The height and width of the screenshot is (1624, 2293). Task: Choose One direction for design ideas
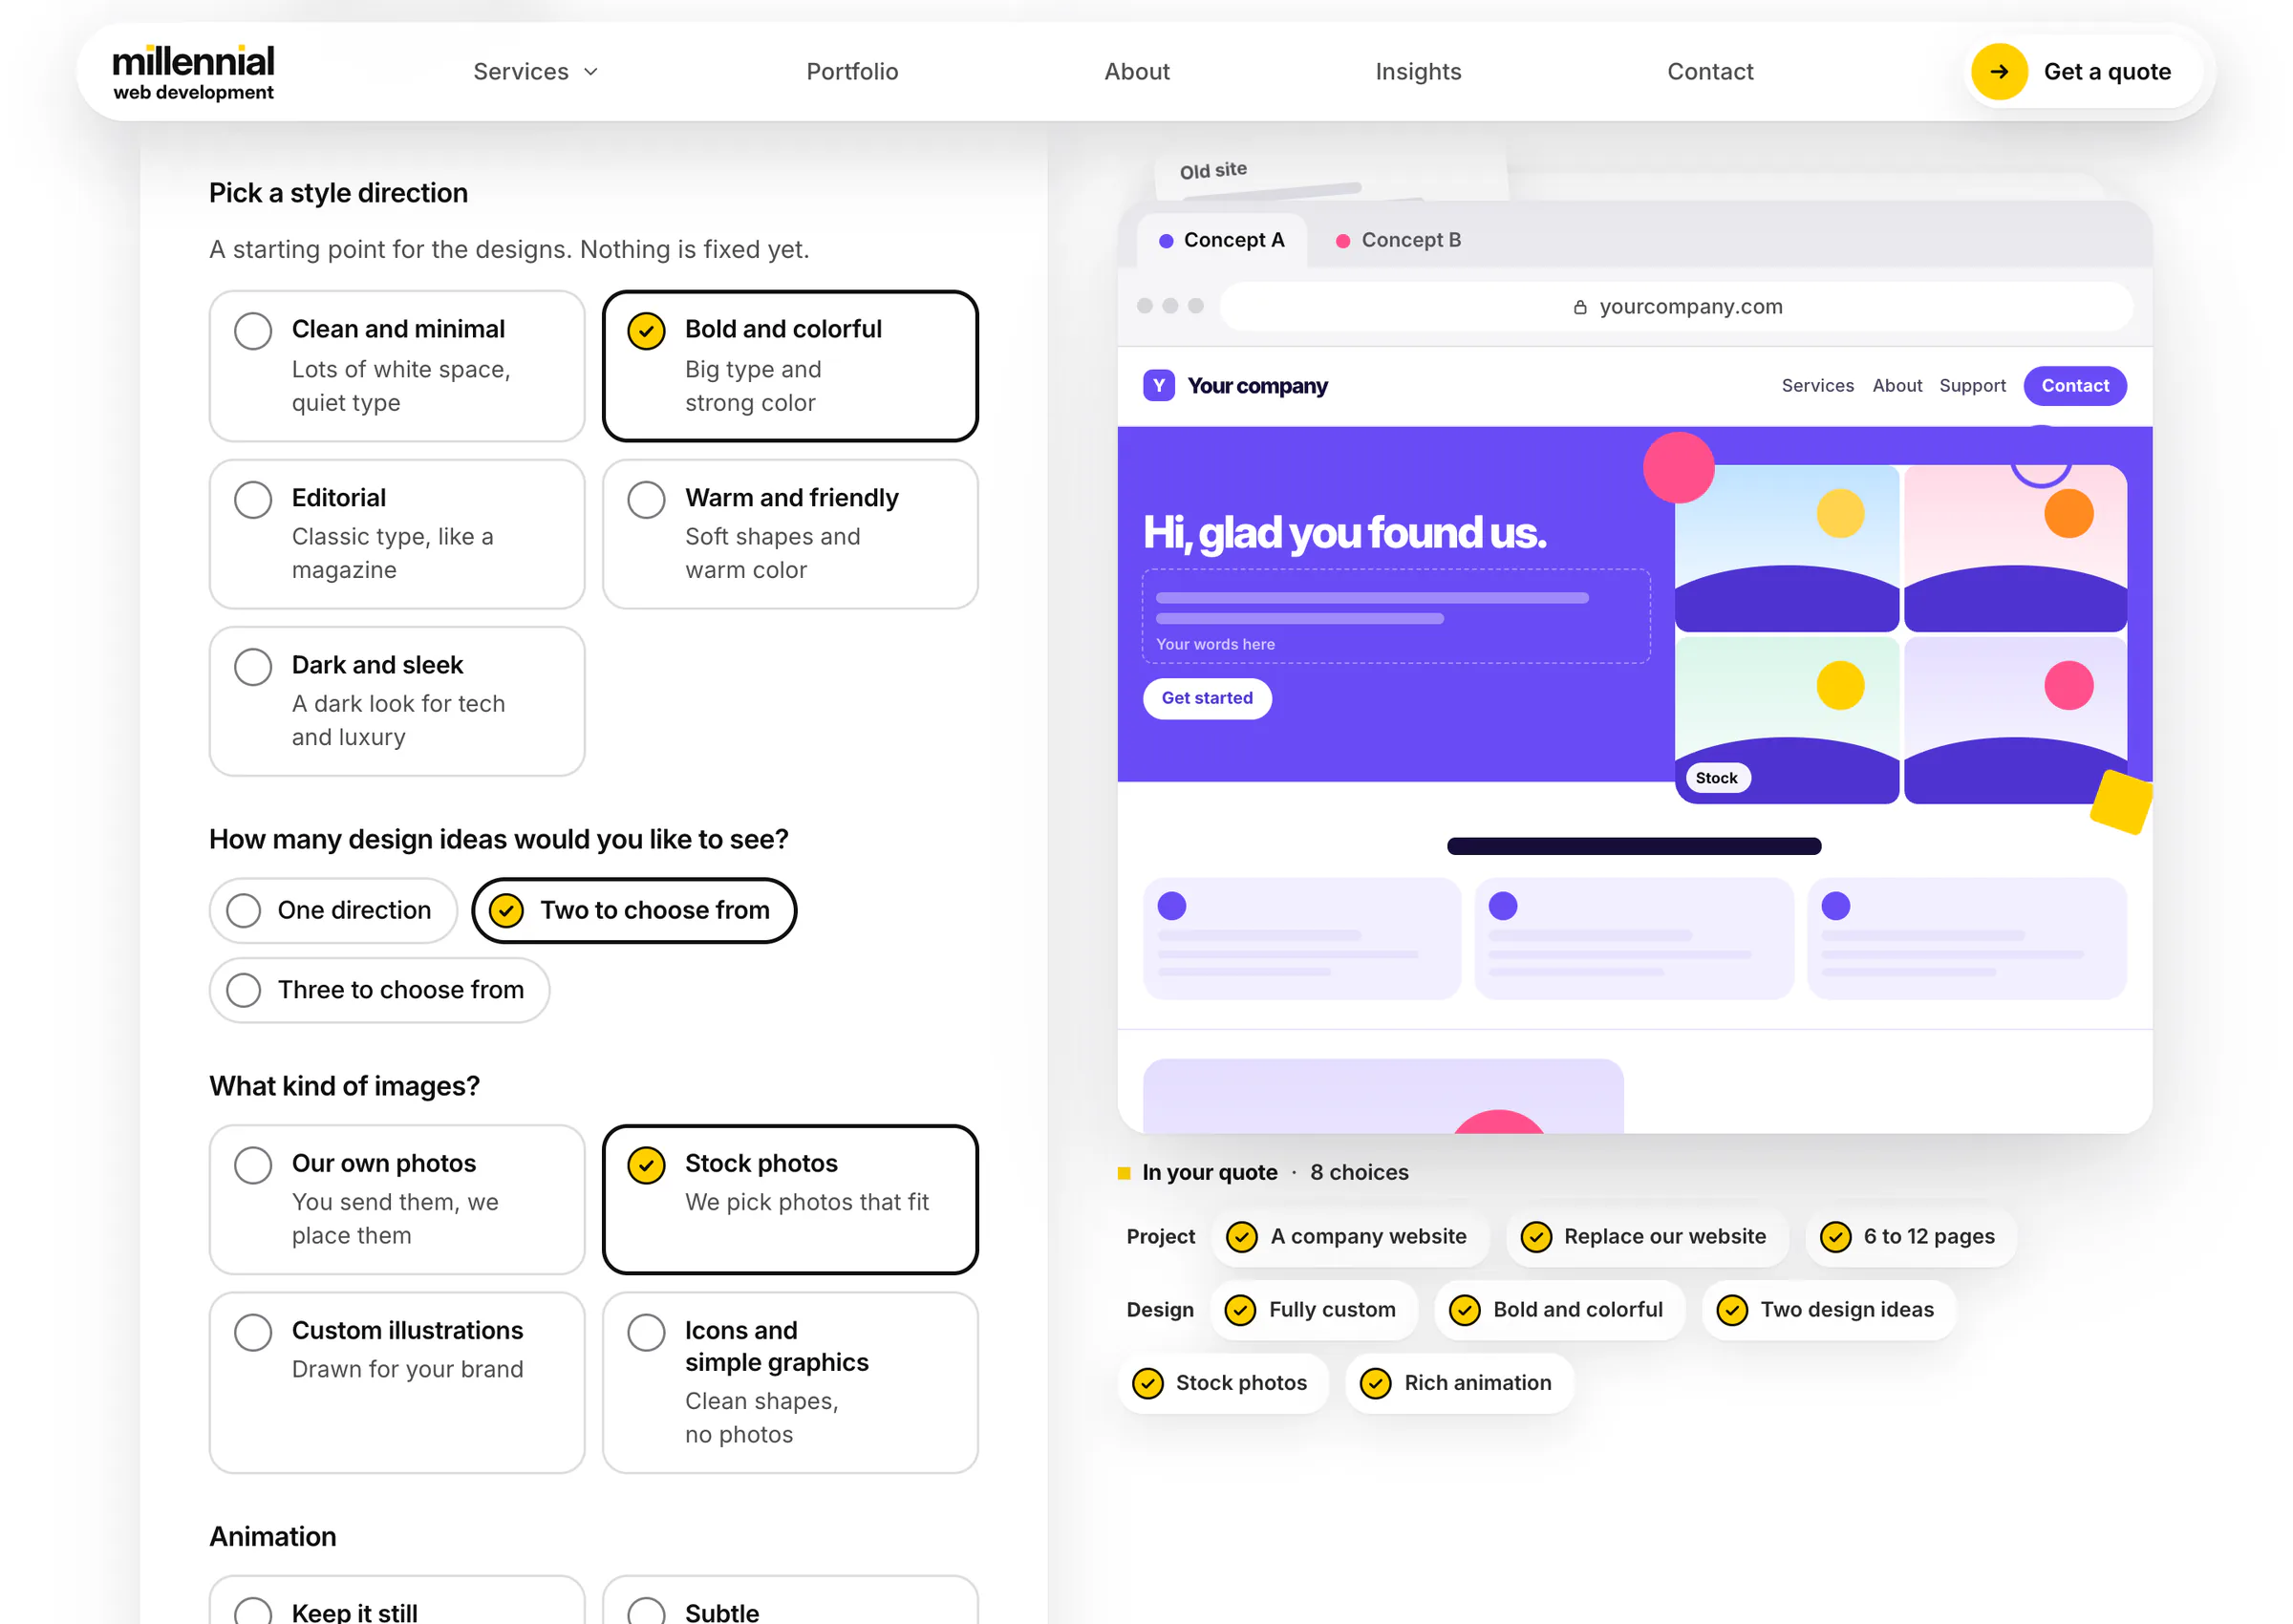333,911
